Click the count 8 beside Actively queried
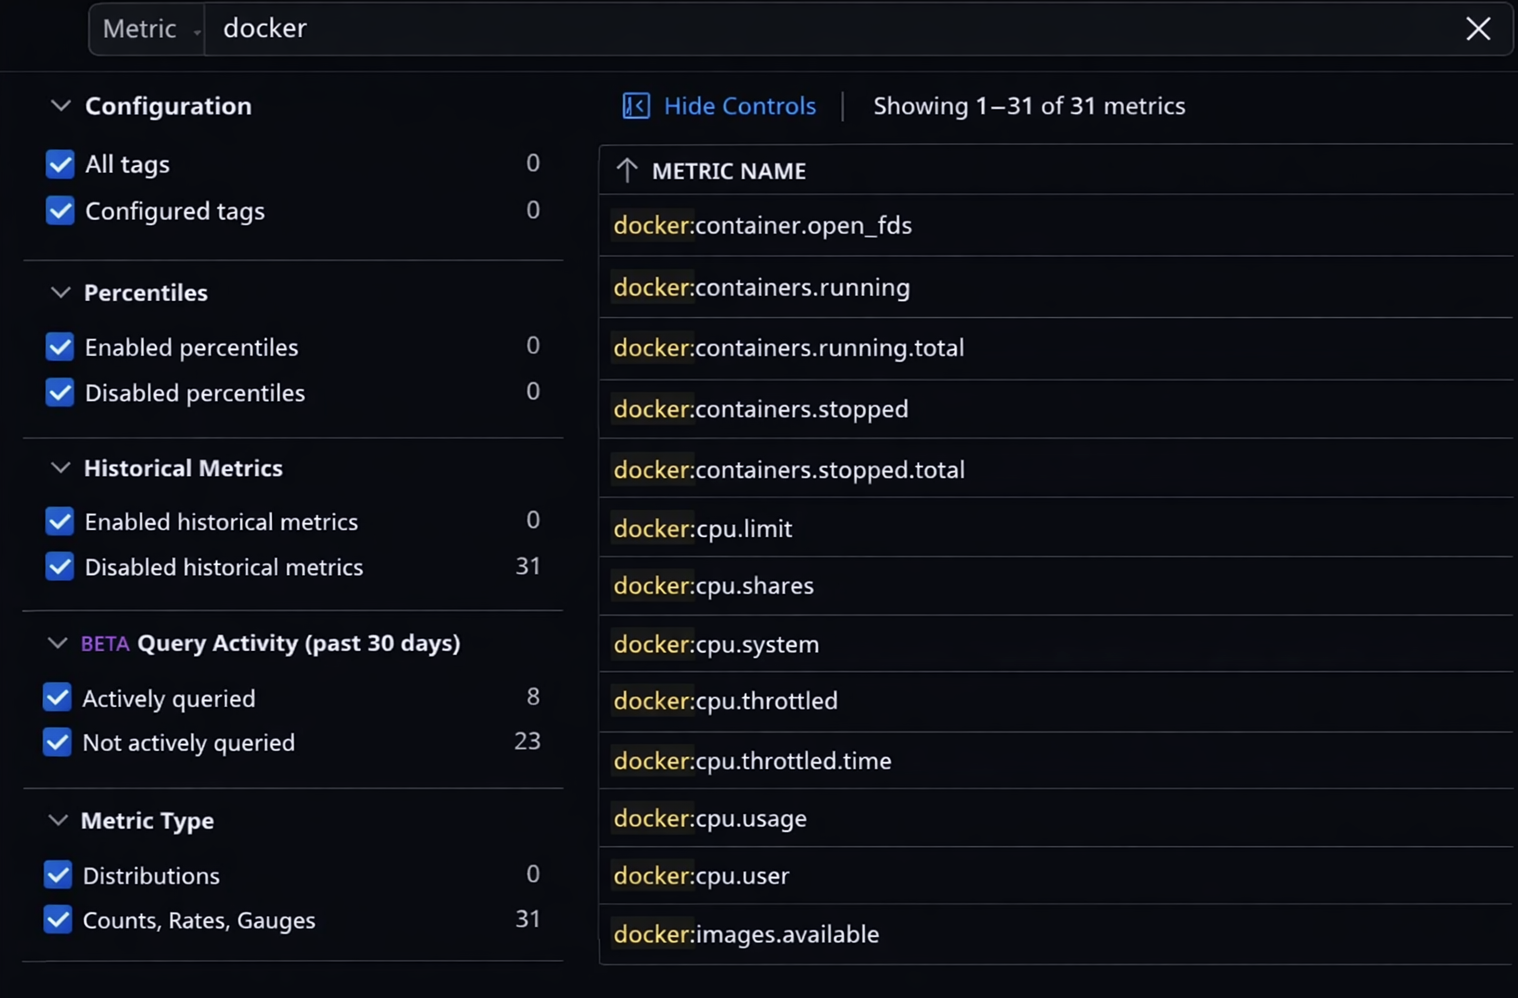This screenshot has height=998, width=1518. pyautogui.click(x=533, y=696)
